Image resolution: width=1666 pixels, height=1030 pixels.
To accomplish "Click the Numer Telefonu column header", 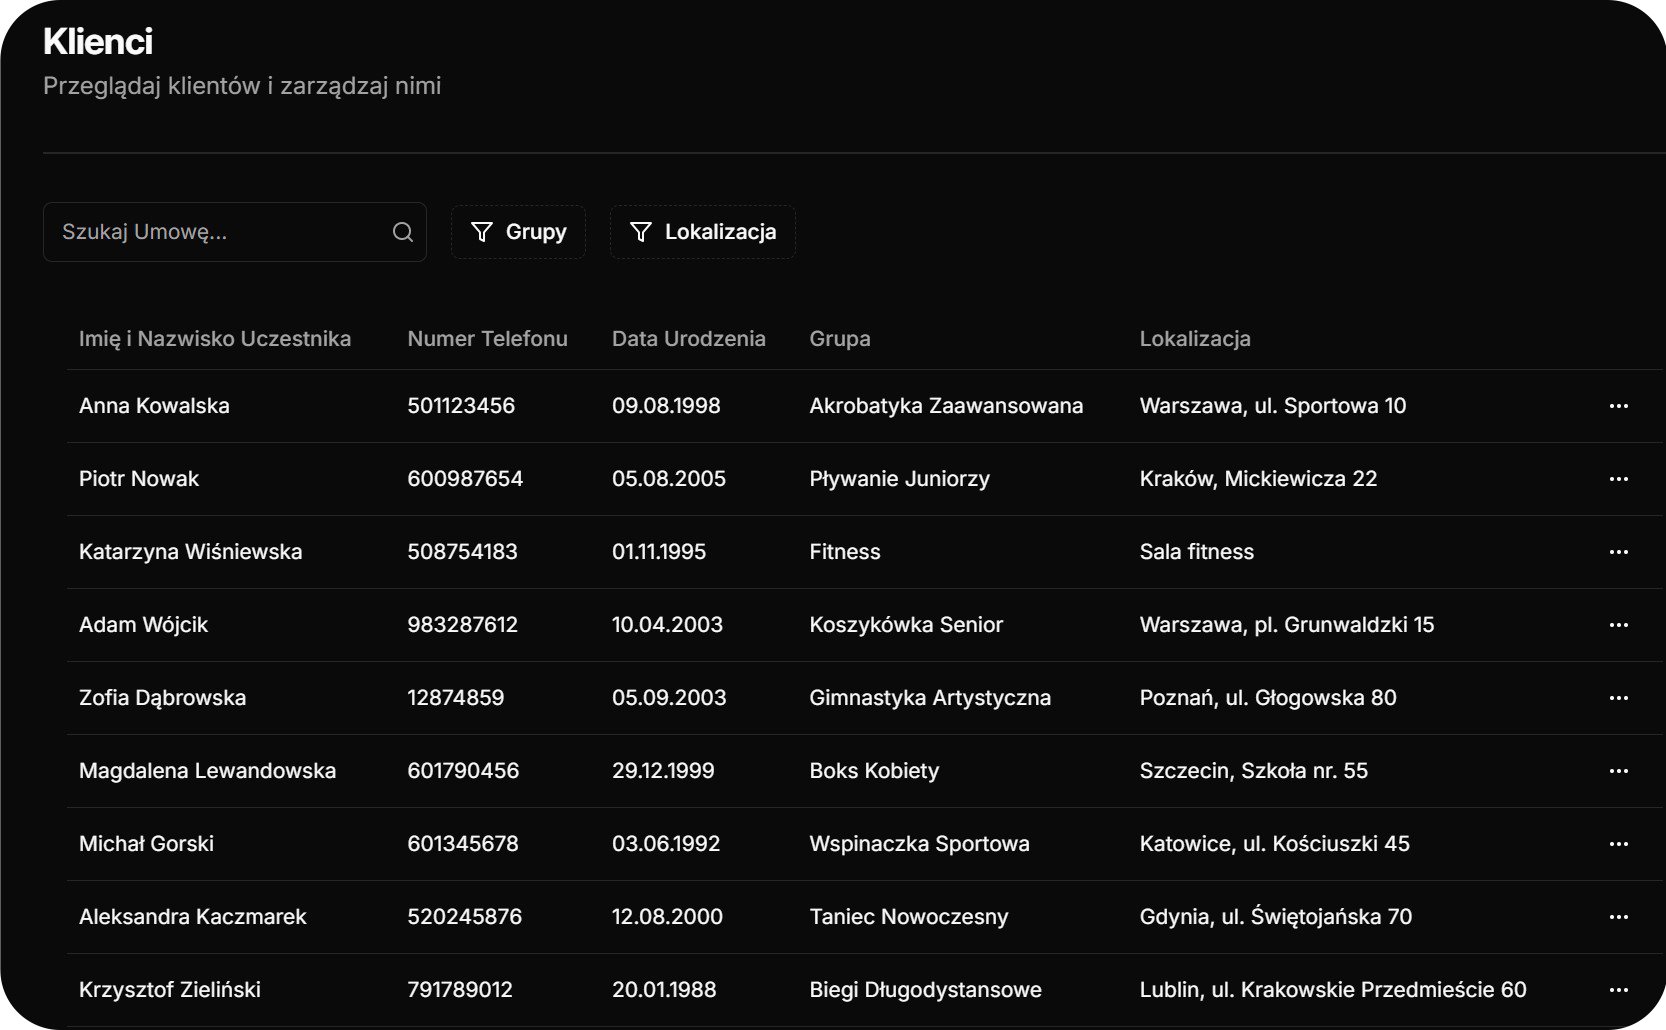I will click(x=487, y=339).
